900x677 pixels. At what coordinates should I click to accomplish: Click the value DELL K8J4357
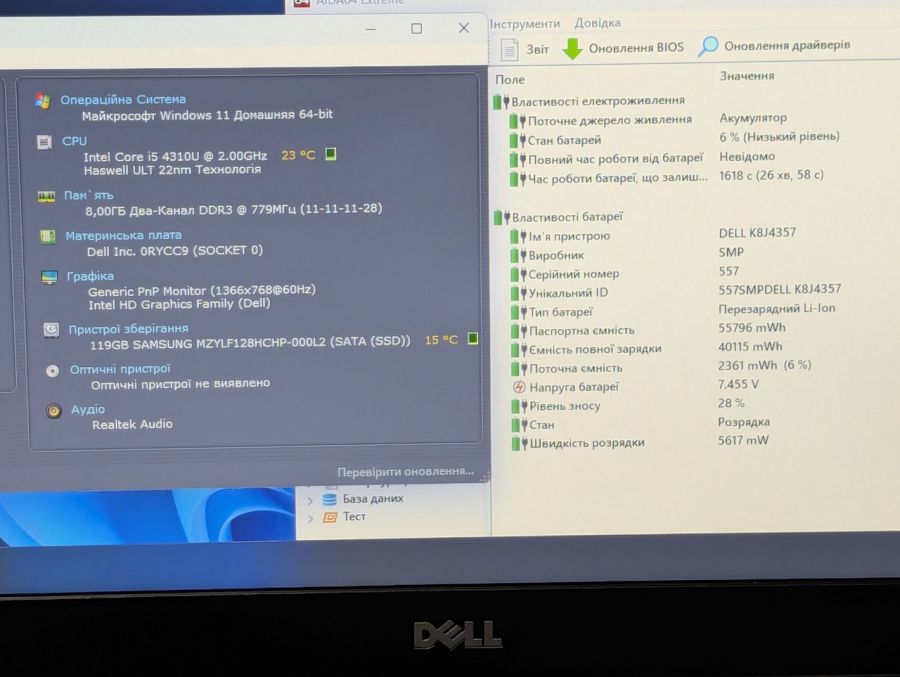click(757, 233)
